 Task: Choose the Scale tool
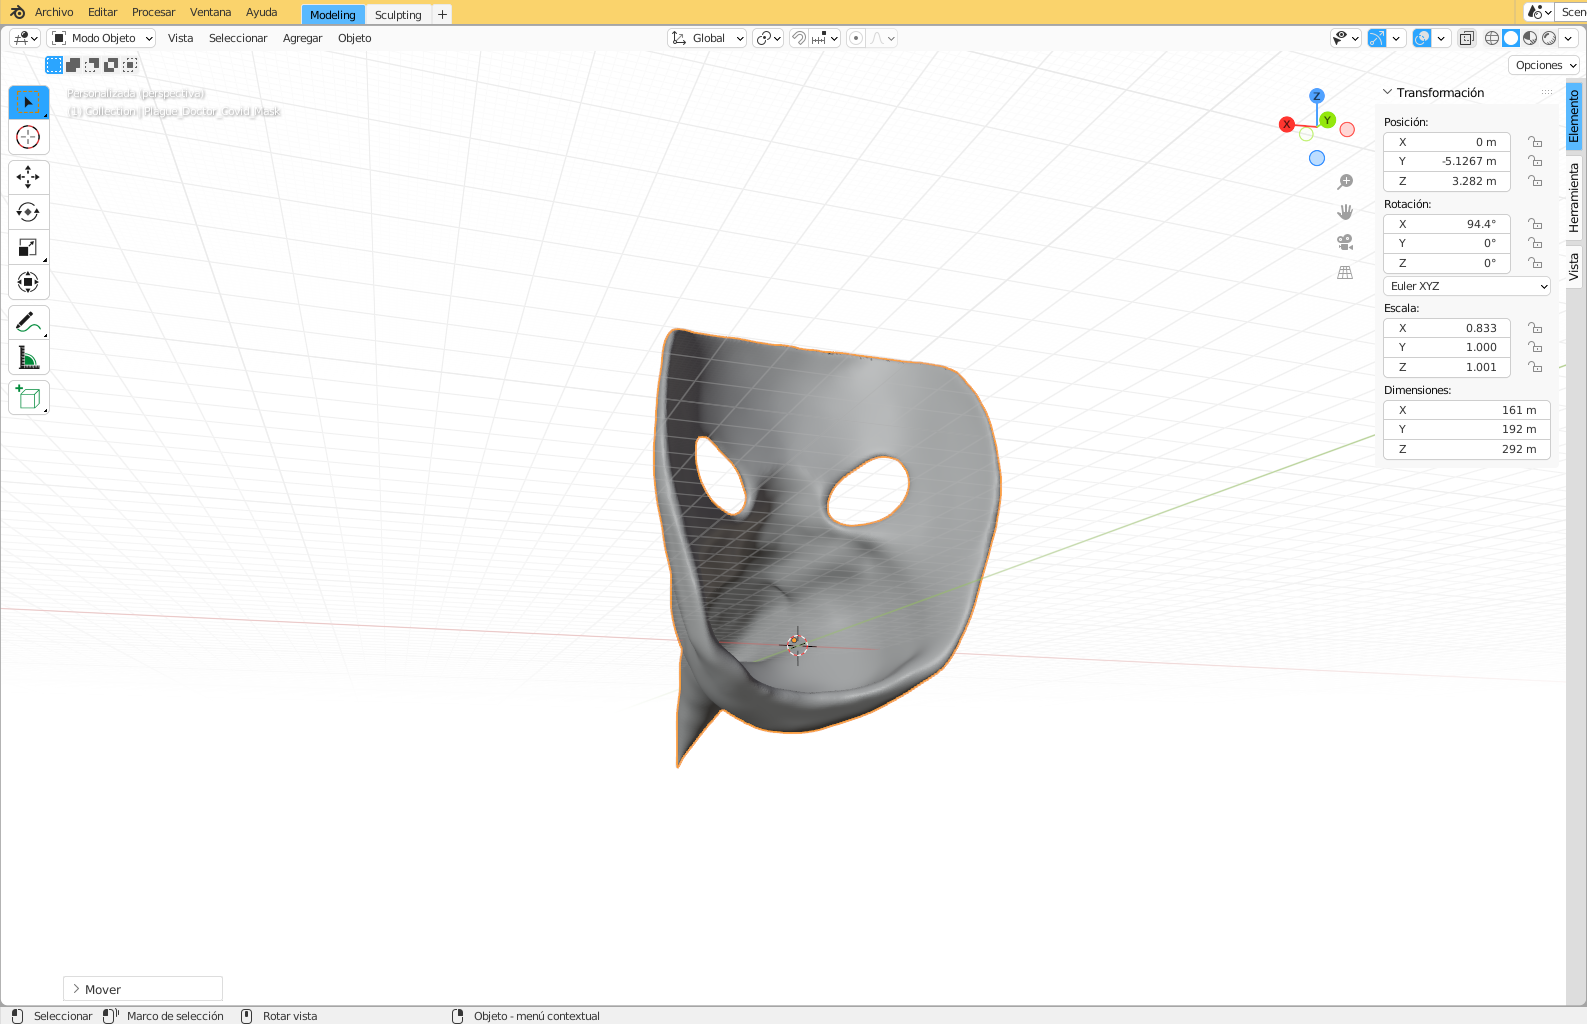[28, 248]
